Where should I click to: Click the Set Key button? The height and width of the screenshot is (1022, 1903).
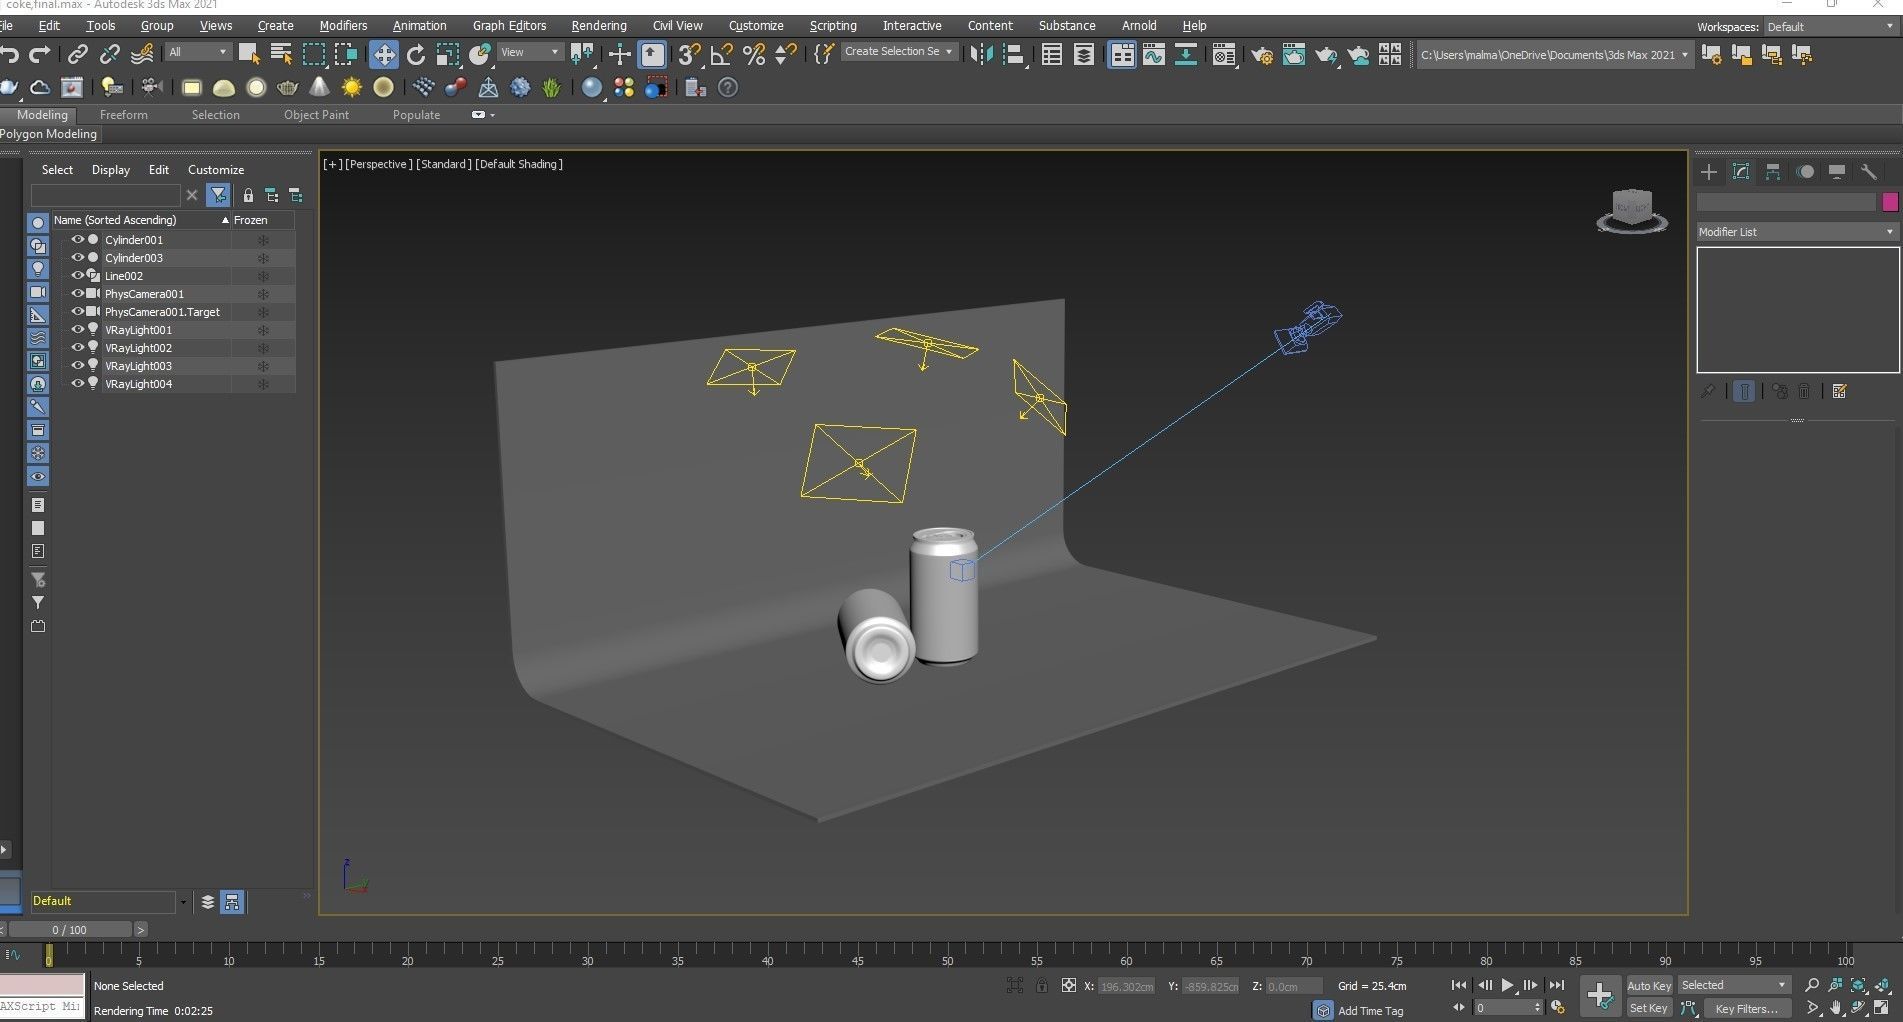click(1649, 1009)
